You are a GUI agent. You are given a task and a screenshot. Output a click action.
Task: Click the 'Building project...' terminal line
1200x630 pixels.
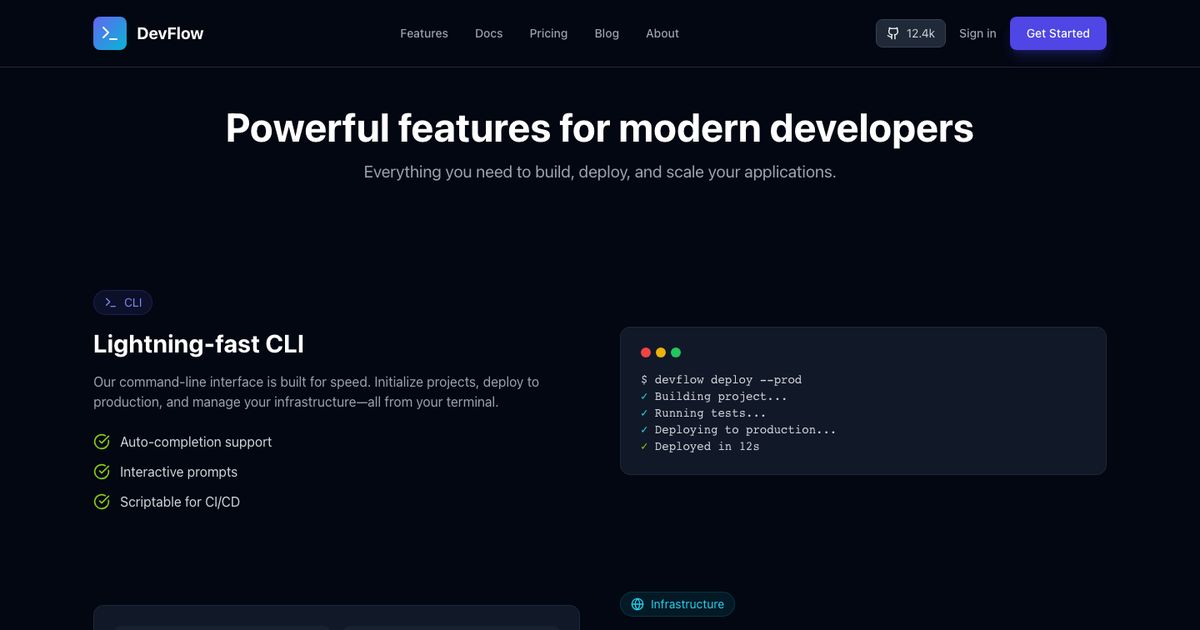714,397
